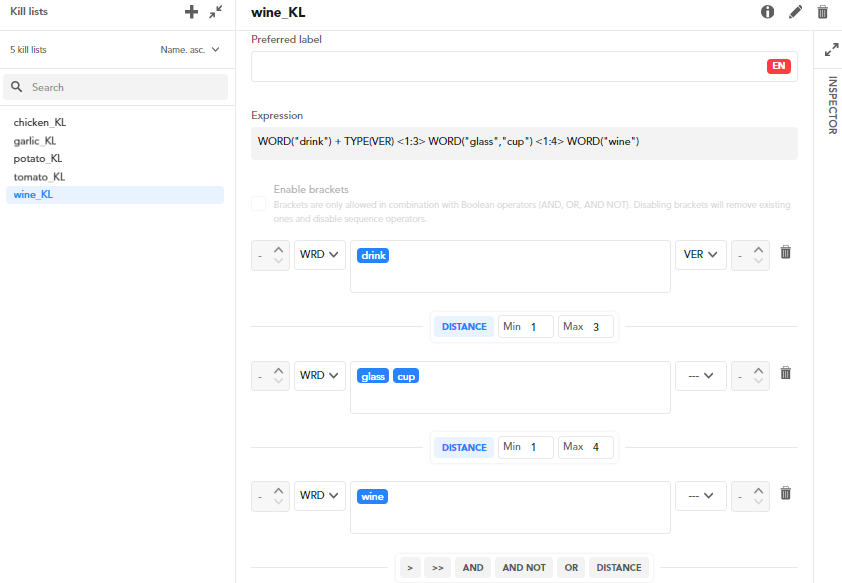Viewport: 842px width, 583px height.
Task: Delete wine_KL using the header trash icon
Action: (822, 12)
